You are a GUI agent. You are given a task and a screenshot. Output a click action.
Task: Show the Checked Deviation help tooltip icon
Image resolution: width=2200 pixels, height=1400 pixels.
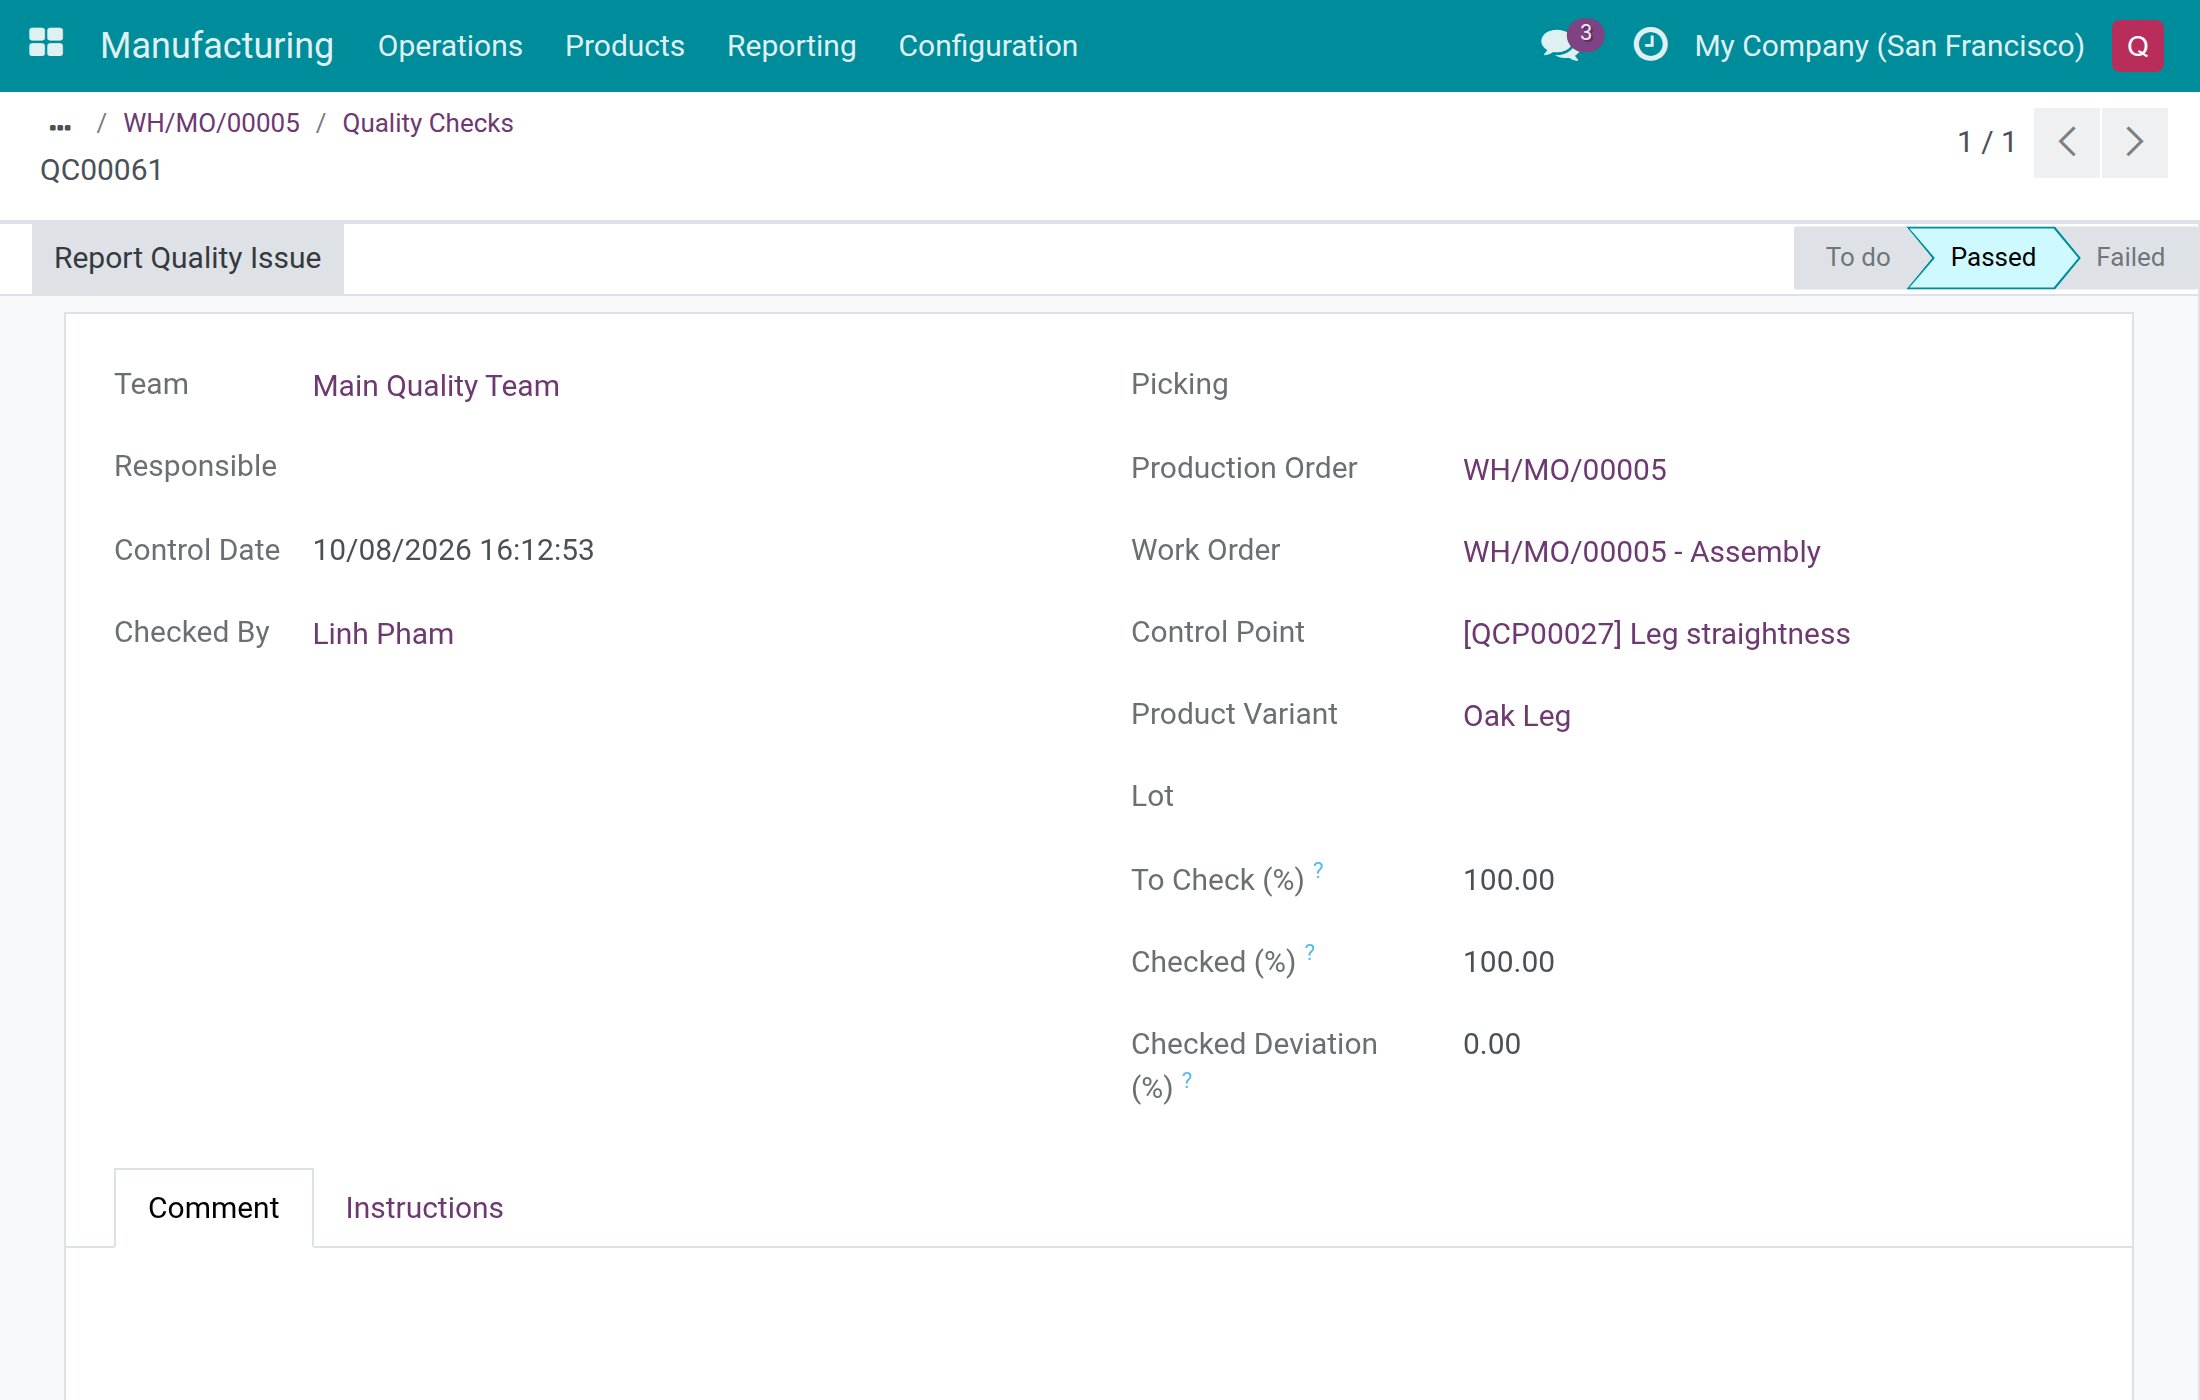point(1187,1079)
